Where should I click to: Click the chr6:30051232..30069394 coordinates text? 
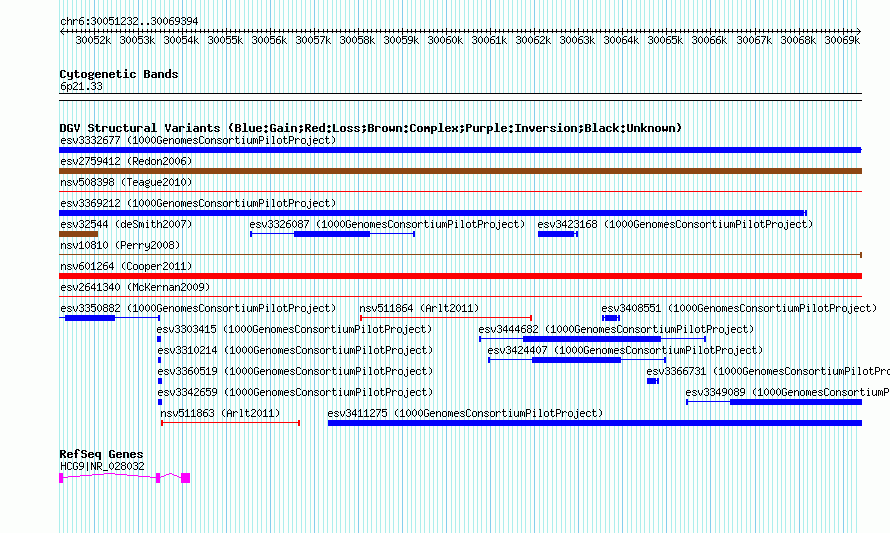coord(129,22)
